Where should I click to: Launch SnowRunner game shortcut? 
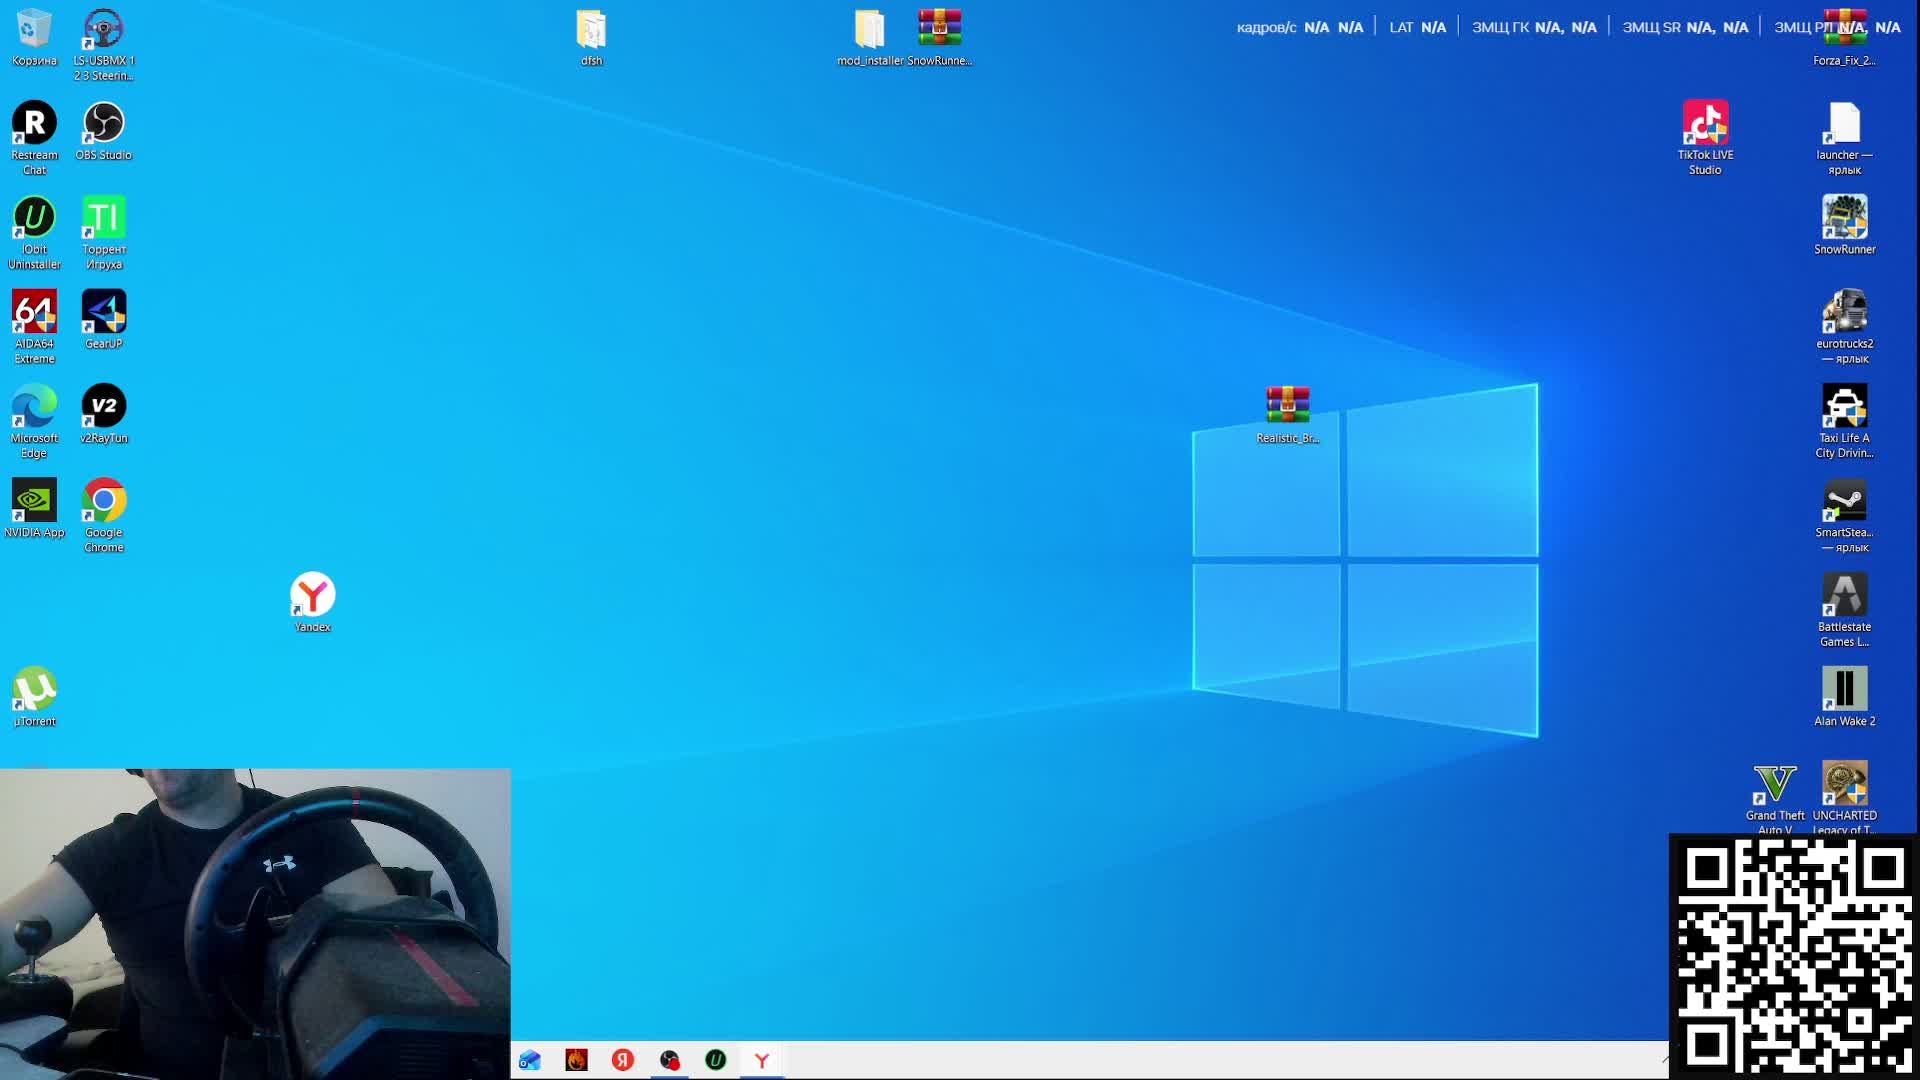[x=1844, y=219]
